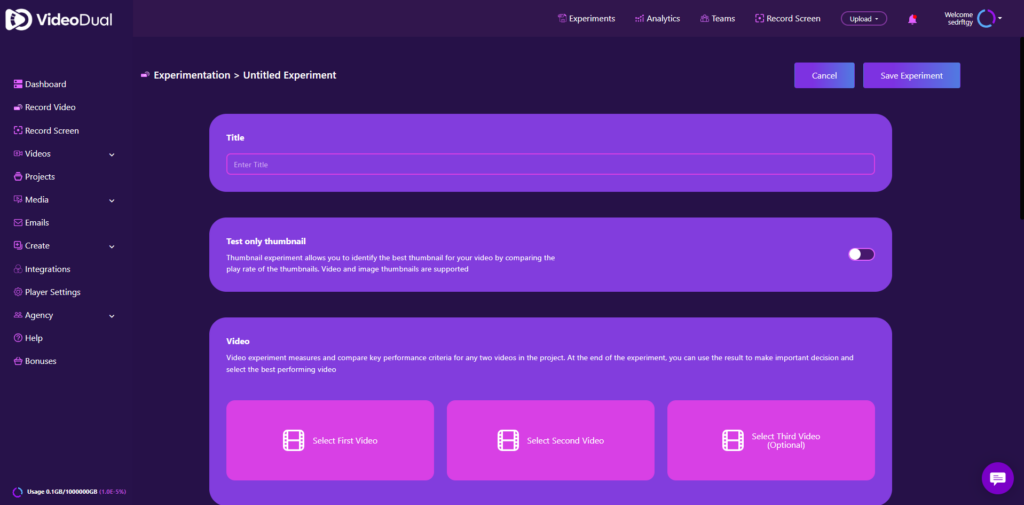This screenshot has width=1024, height=505.
Task: Click the Help question mark icon
Action: [x=18, y=338]
